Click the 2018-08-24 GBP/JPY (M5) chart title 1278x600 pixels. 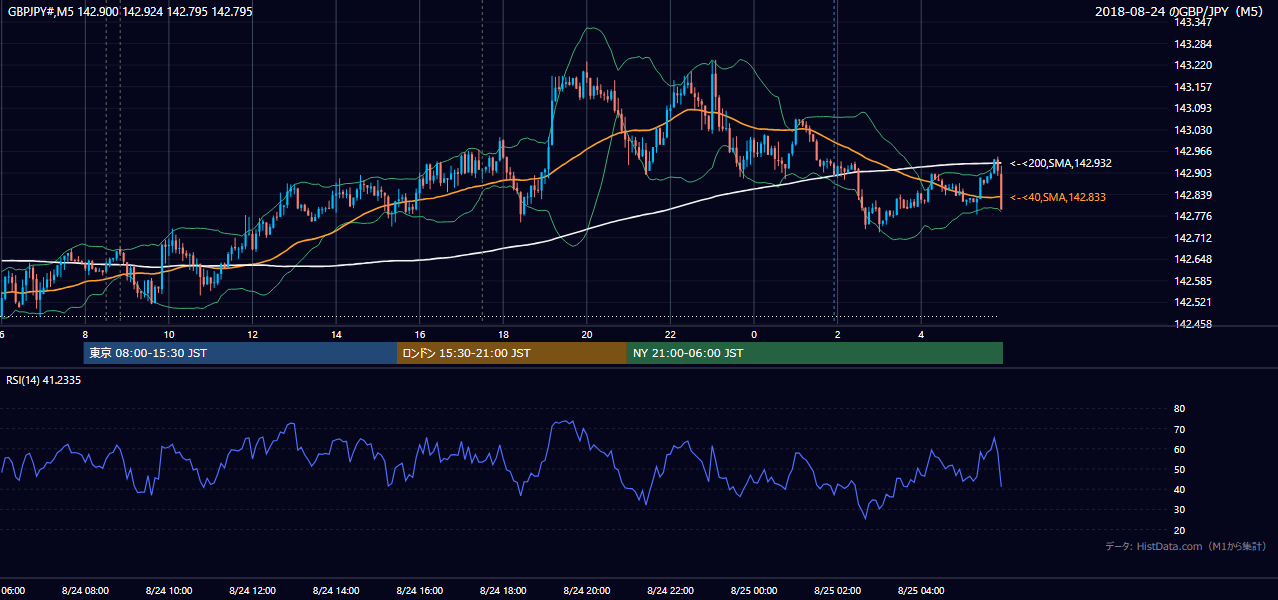pyautogui.click(x=1180, y=11)
